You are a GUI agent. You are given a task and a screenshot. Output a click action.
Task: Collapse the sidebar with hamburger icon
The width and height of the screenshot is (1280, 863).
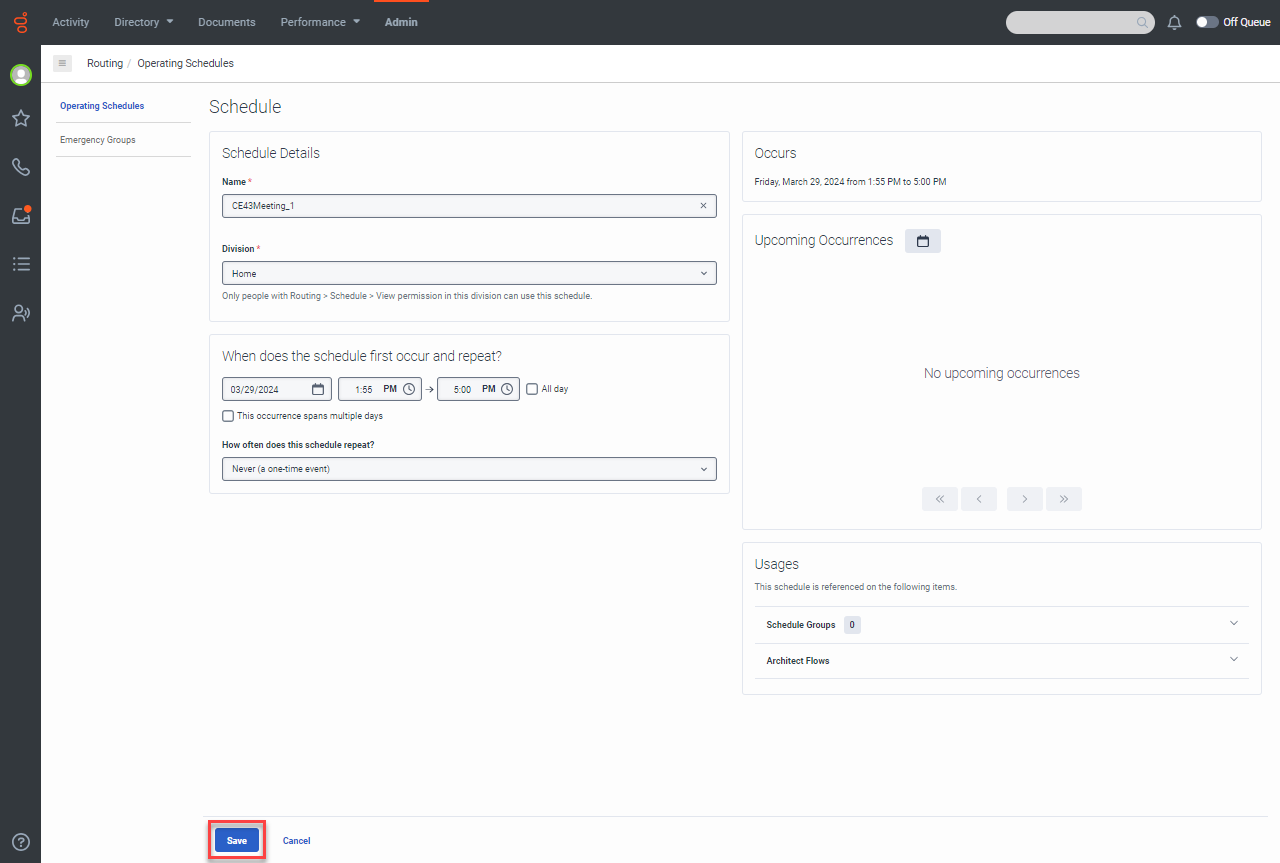point(62,63)
